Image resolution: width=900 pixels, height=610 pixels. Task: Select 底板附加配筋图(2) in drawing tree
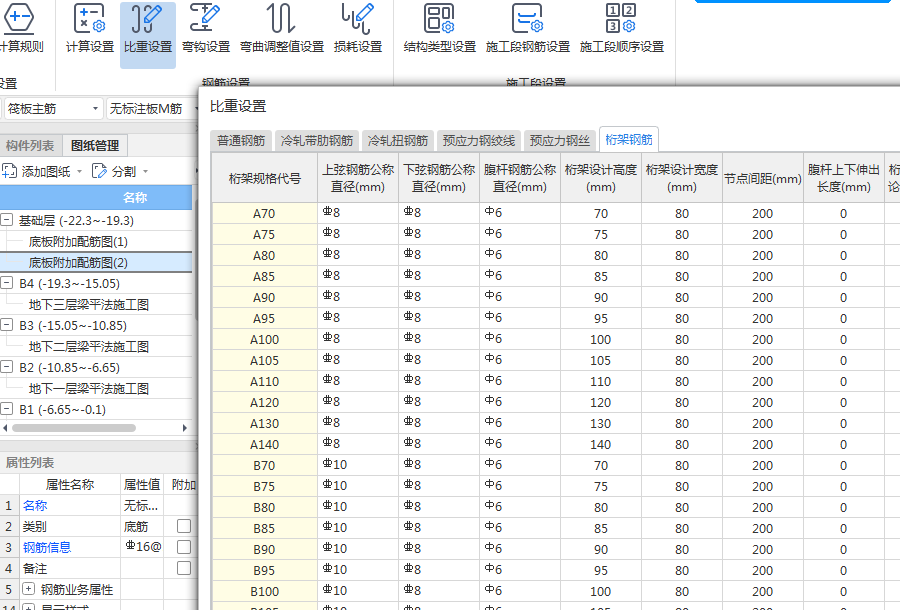click(x=78, y=263)
